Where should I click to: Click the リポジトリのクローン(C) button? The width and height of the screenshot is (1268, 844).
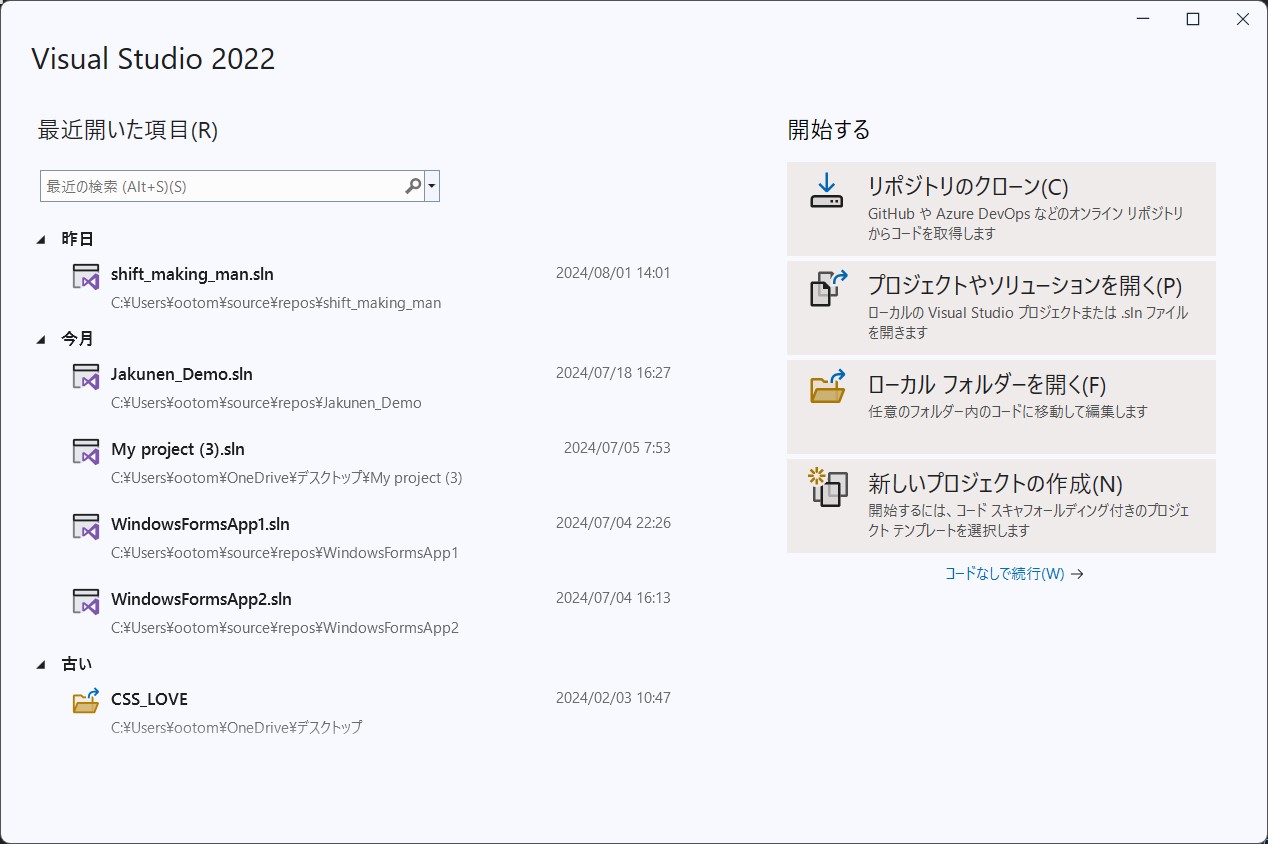[x=1001, y=209]
